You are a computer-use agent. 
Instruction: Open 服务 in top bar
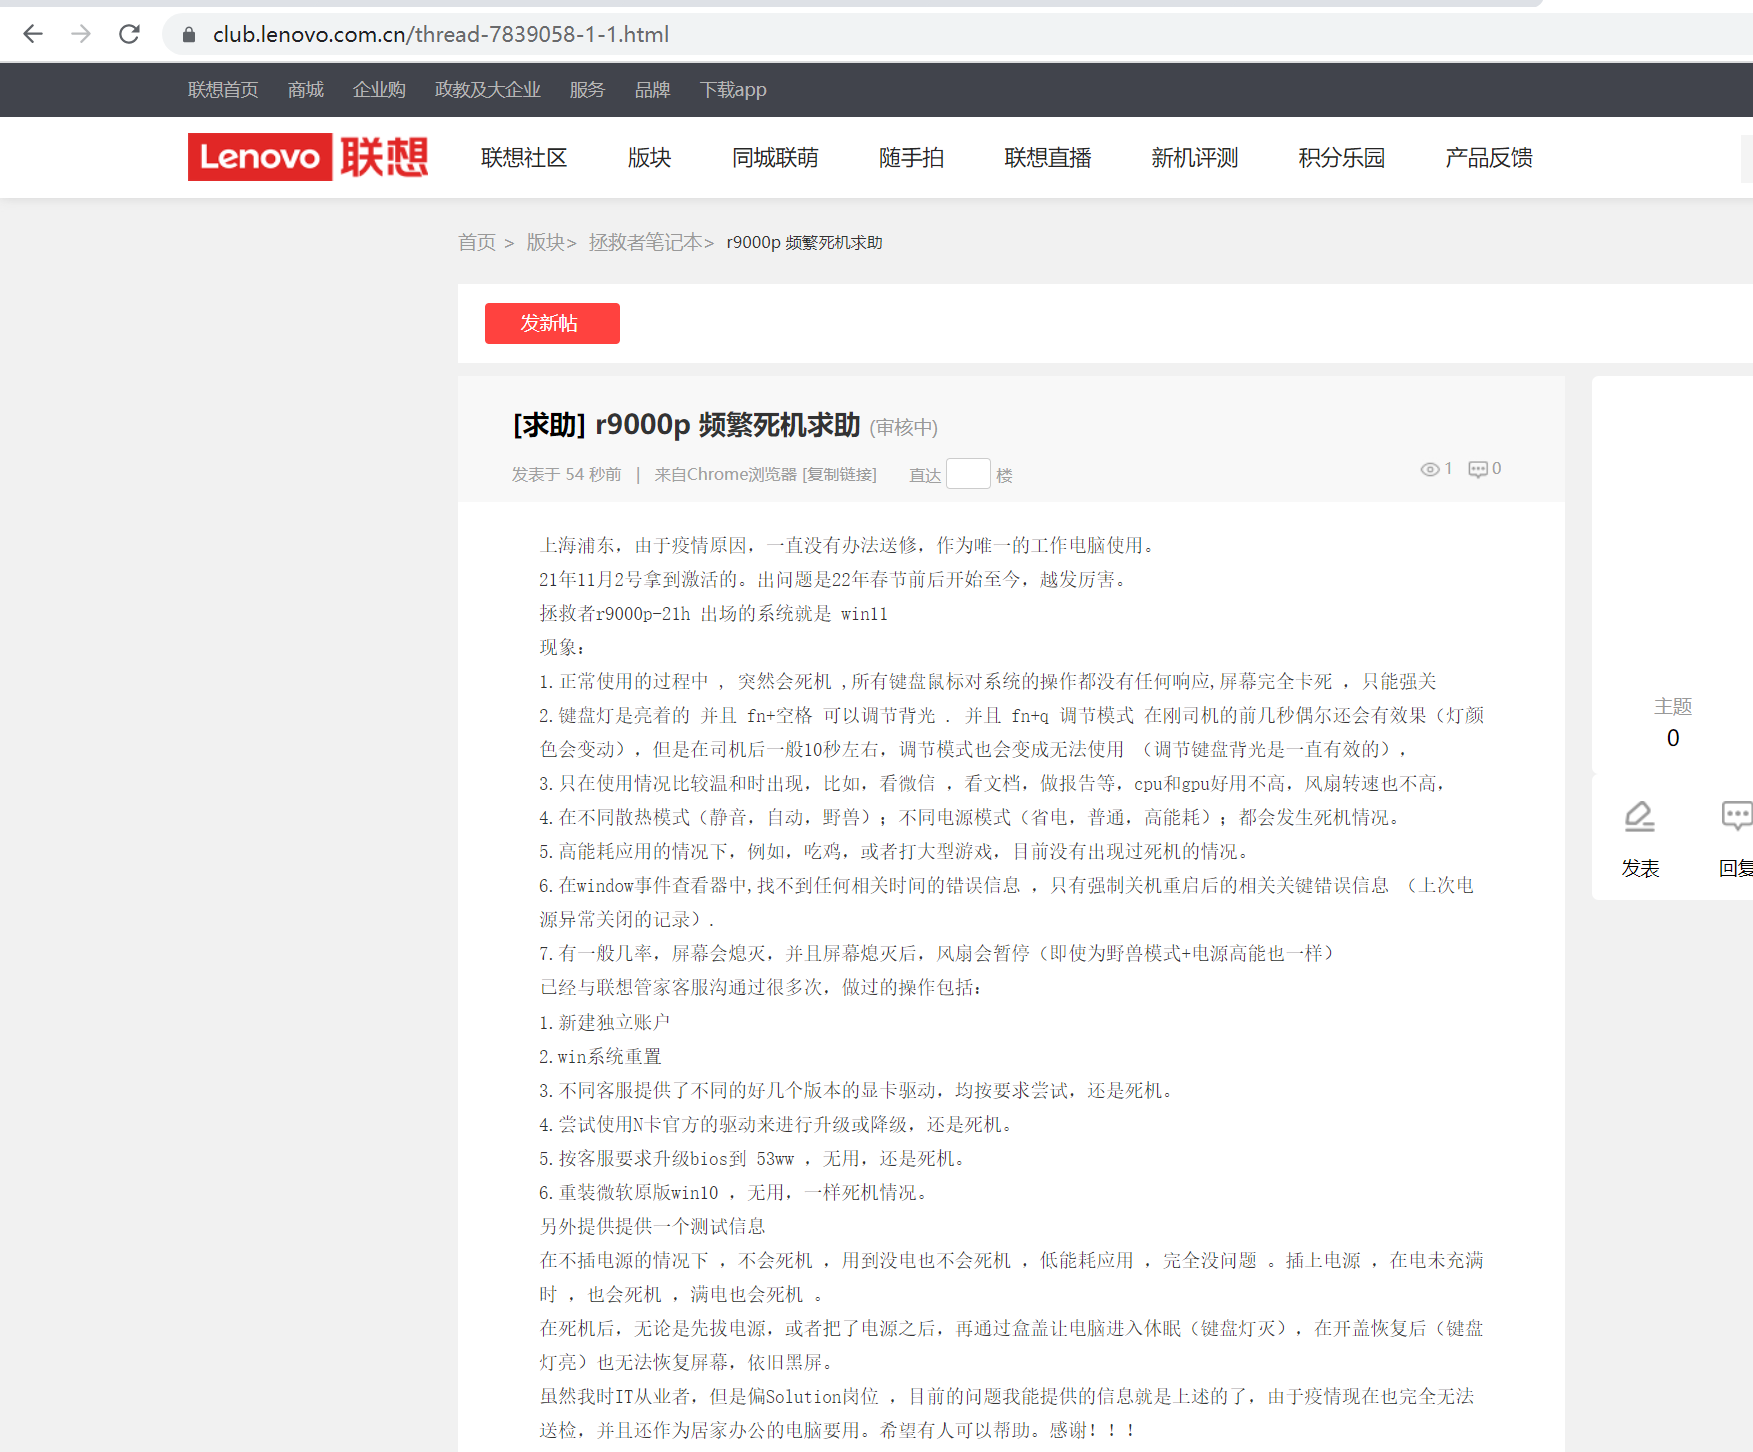point(587,90)
